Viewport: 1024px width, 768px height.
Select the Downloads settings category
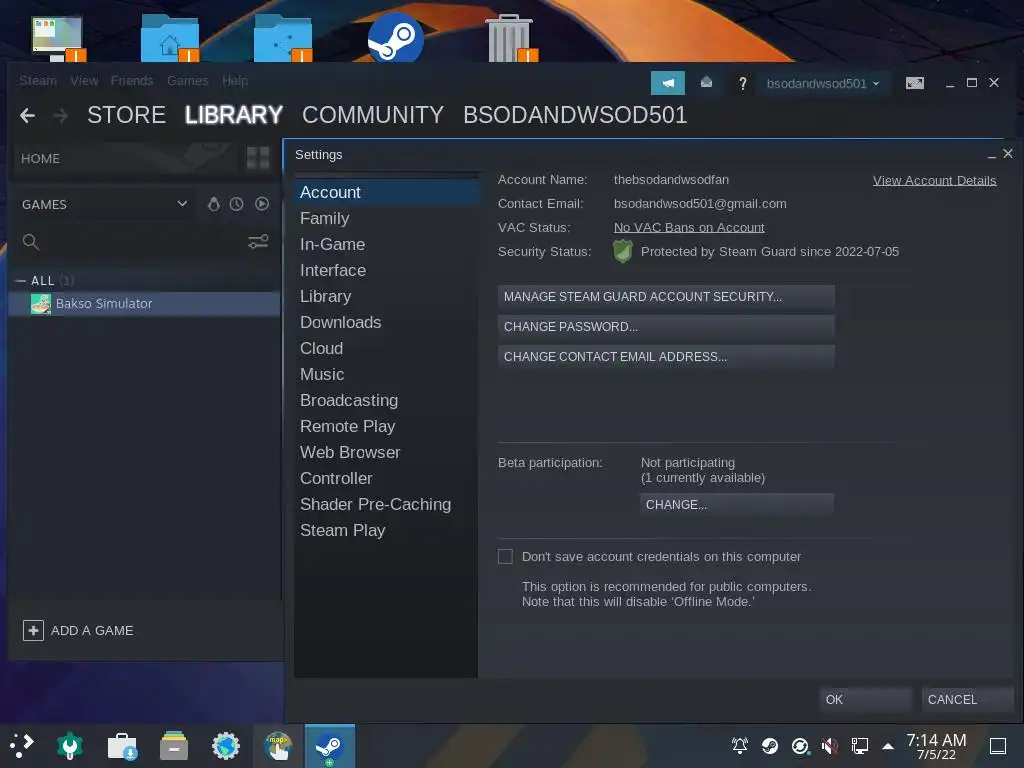point(387,323)
